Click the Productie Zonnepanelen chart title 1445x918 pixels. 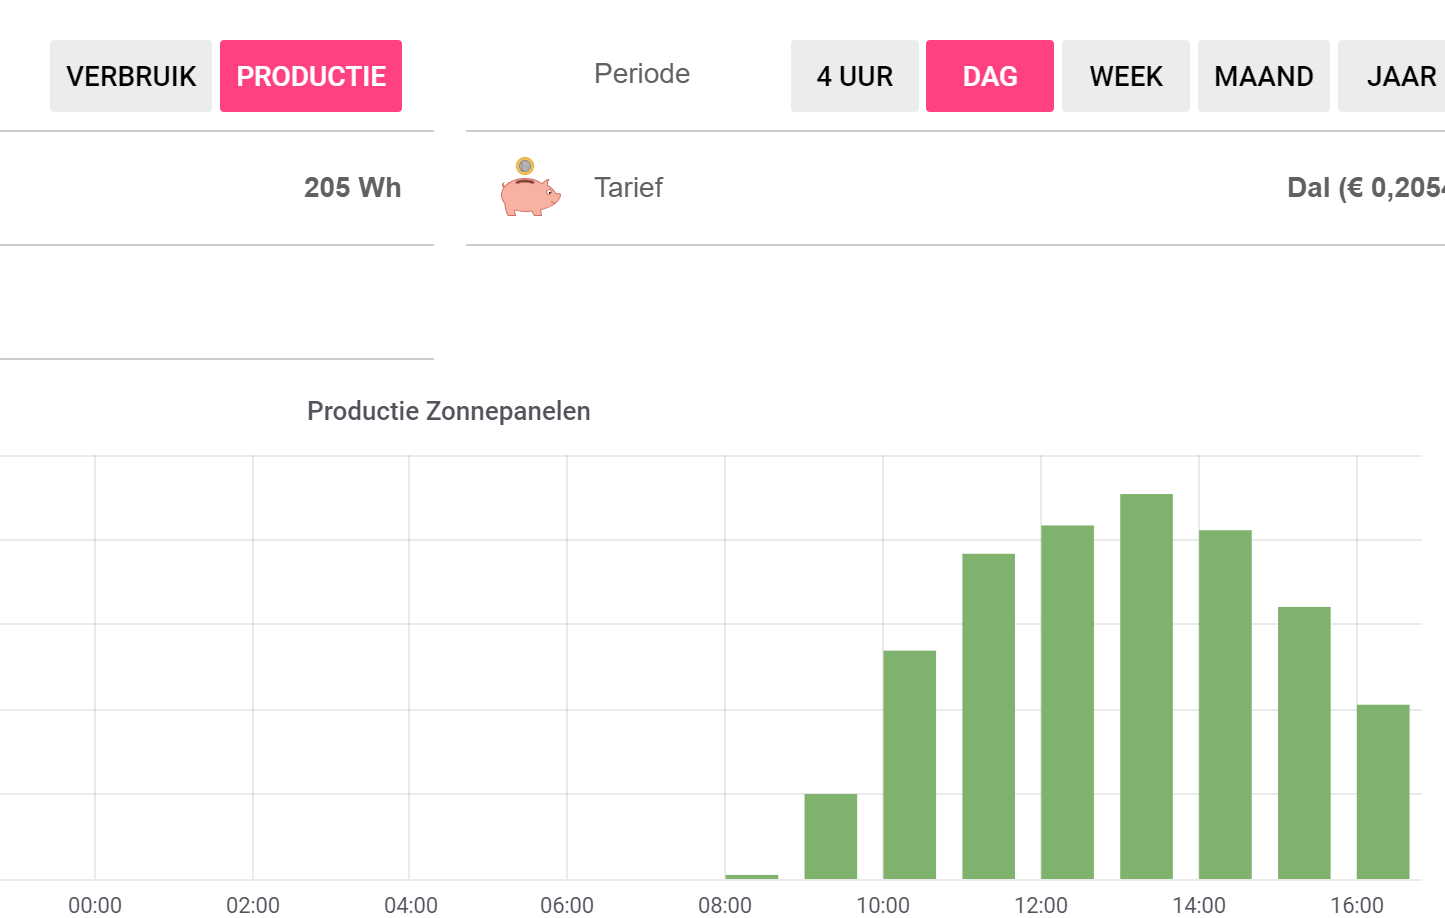tap(448, 411)
